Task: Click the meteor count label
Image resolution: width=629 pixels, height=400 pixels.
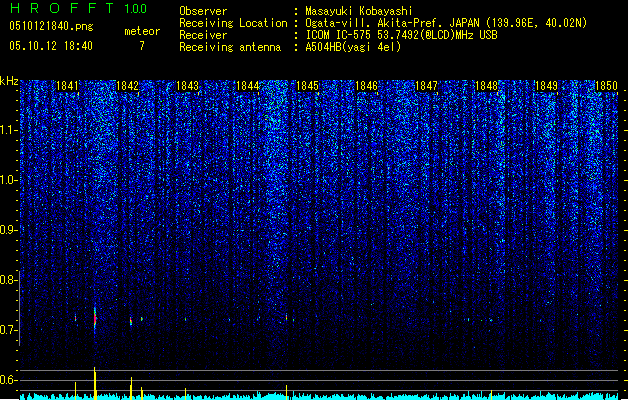Action: pyautogui.click(x=142, y=31)
